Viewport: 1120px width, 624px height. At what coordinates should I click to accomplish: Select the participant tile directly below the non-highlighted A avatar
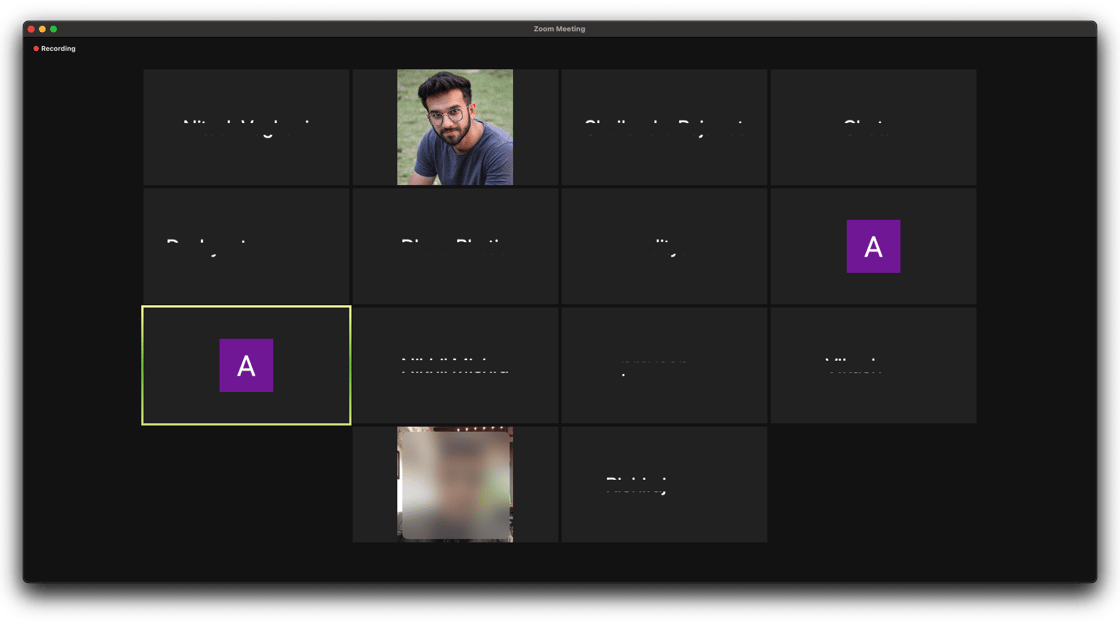[x=873, y=365]
